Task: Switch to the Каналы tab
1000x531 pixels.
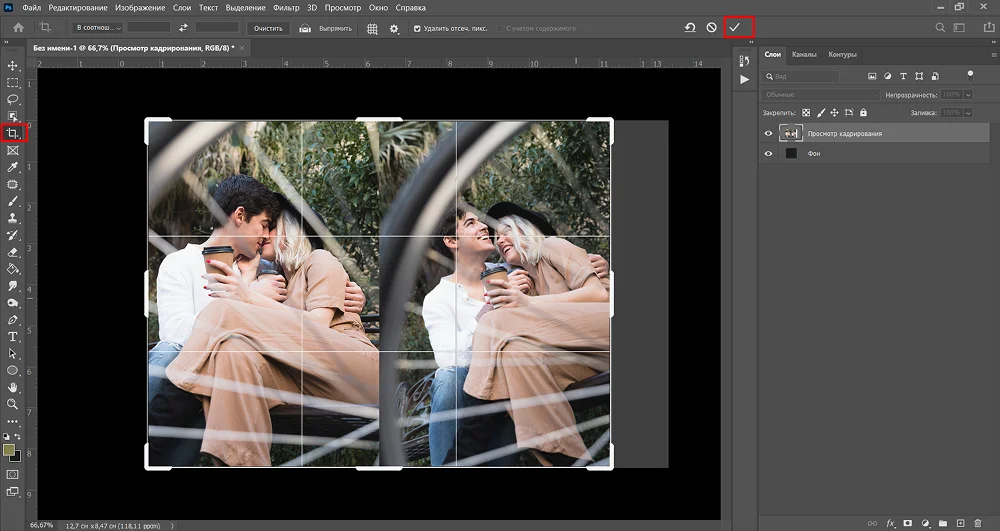Action: tap(804, 54)
